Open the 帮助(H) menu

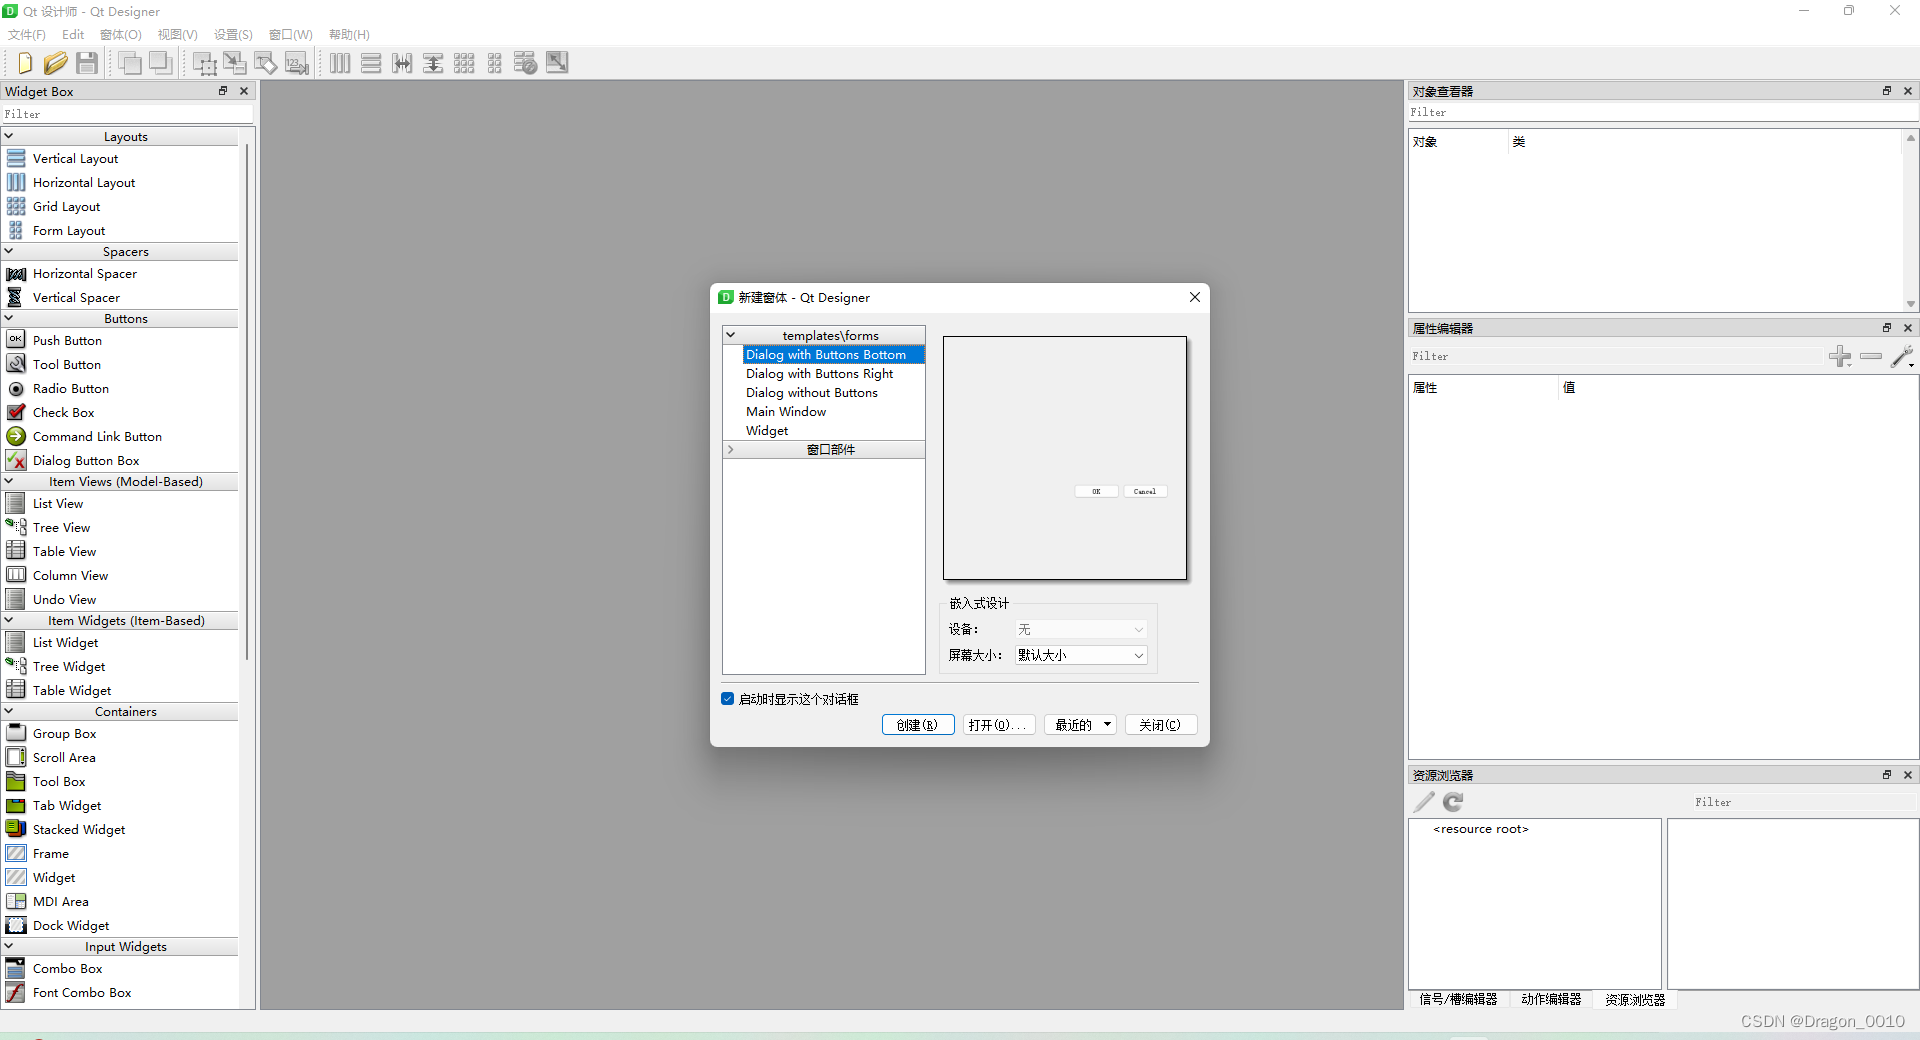(x=349, y=34)
